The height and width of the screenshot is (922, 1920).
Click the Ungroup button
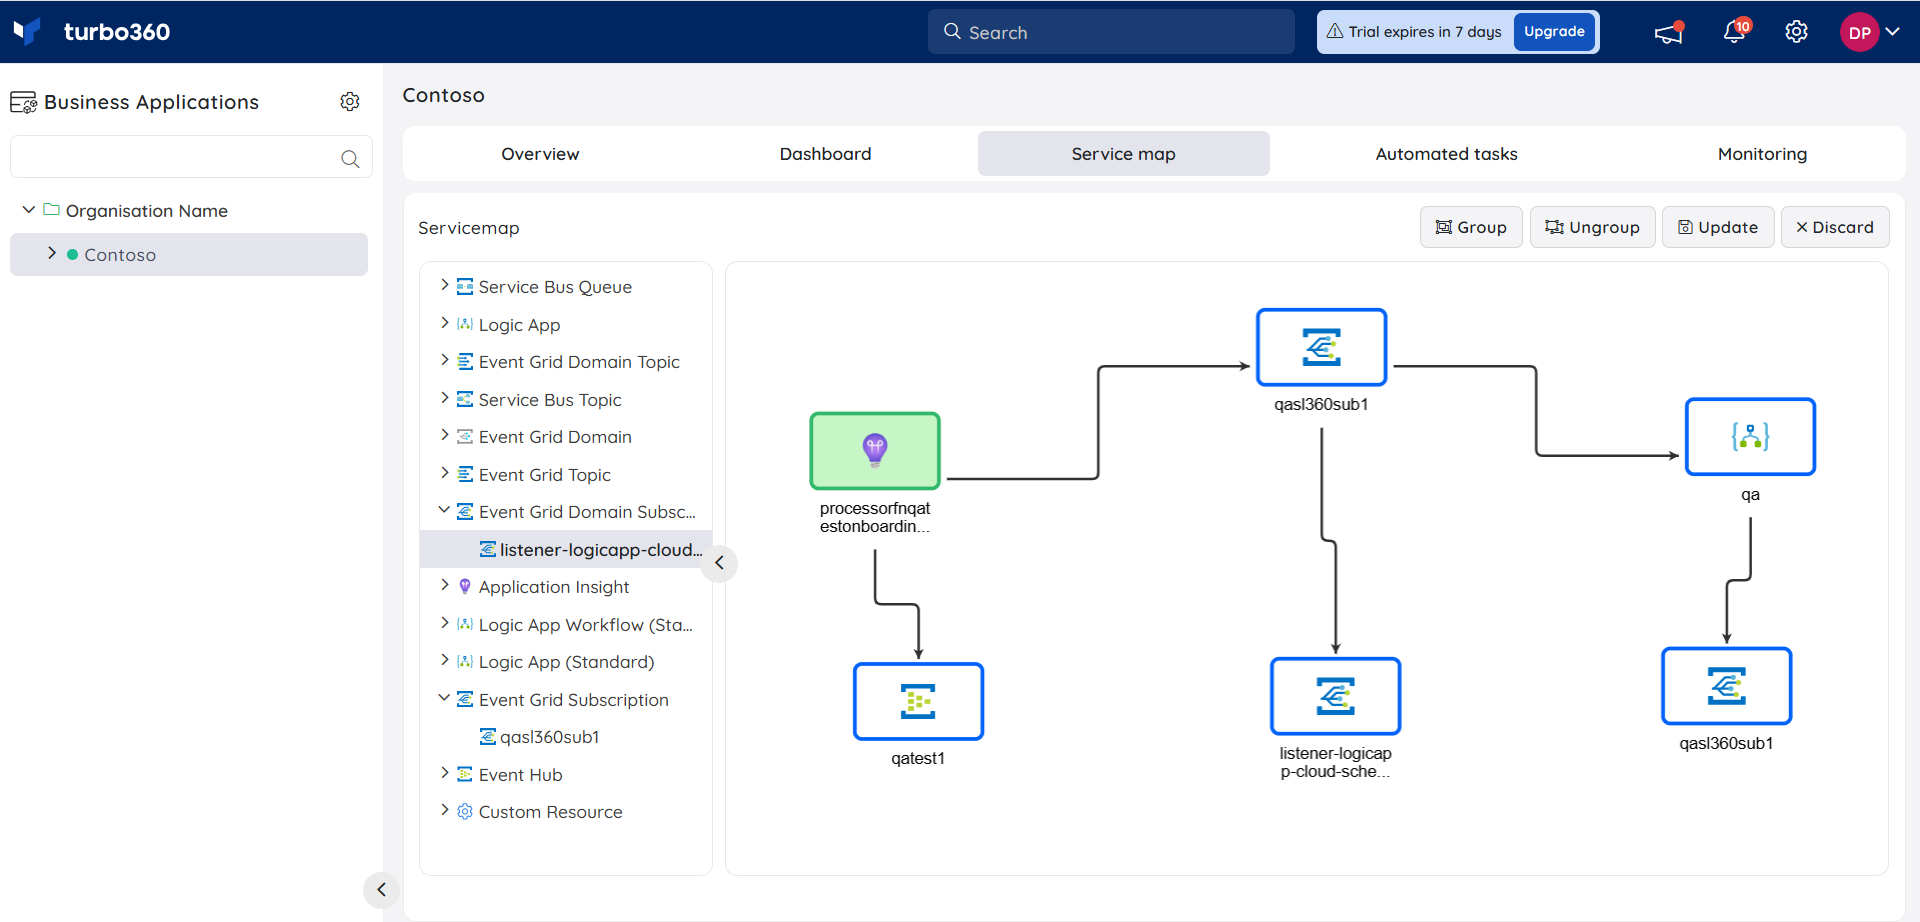pyautogui.click(x=1593, y=227)
